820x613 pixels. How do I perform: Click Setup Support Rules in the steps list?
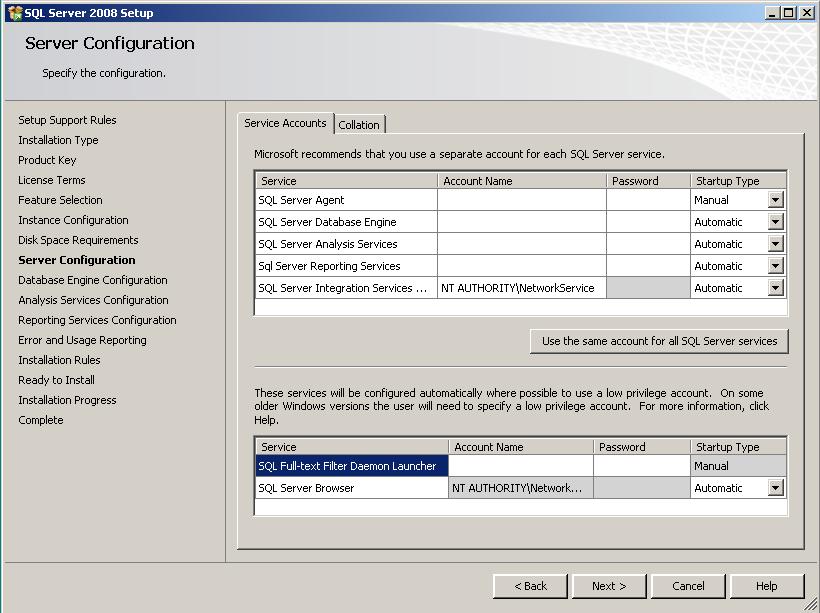coord(67,120)
